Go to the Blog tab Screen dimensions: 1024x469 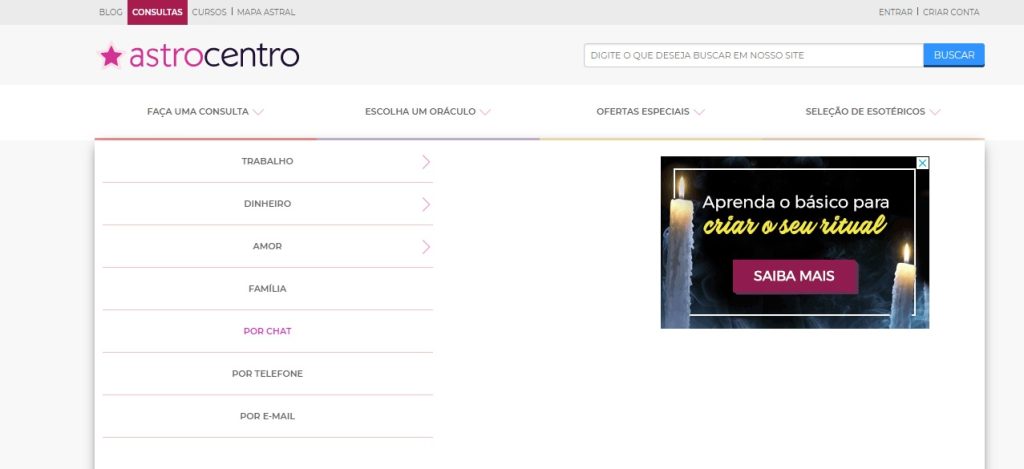click(x=110, y=12)
